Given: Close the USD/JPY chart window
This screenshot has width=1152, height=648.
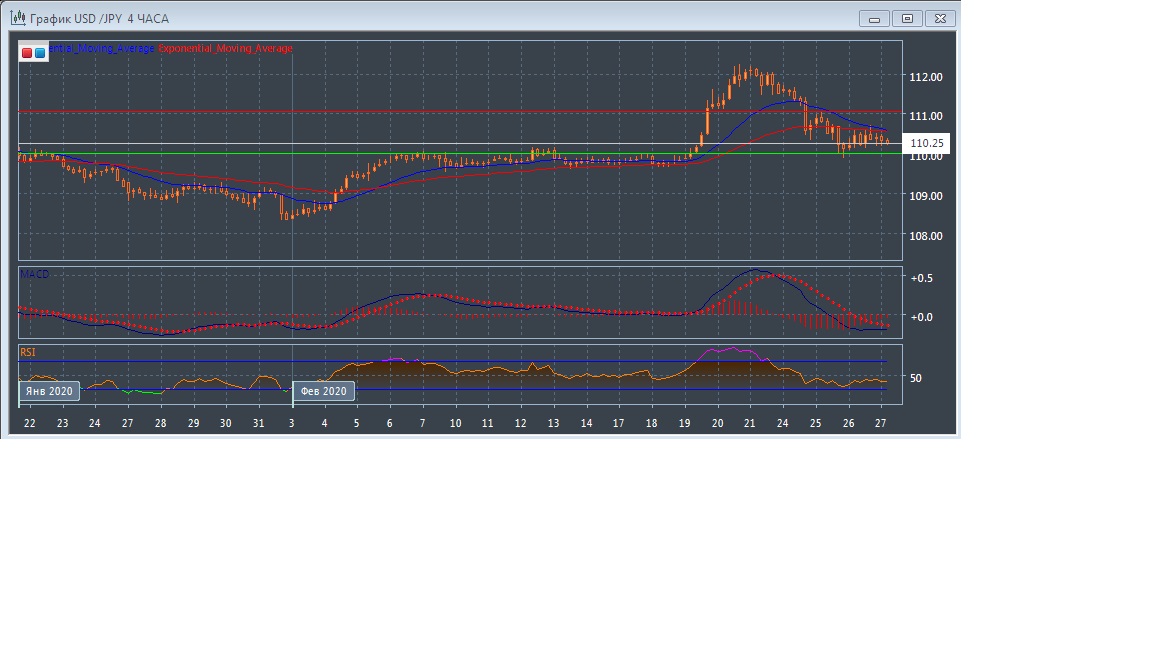Looking at the screenshot, I should (x=940, y=18).
